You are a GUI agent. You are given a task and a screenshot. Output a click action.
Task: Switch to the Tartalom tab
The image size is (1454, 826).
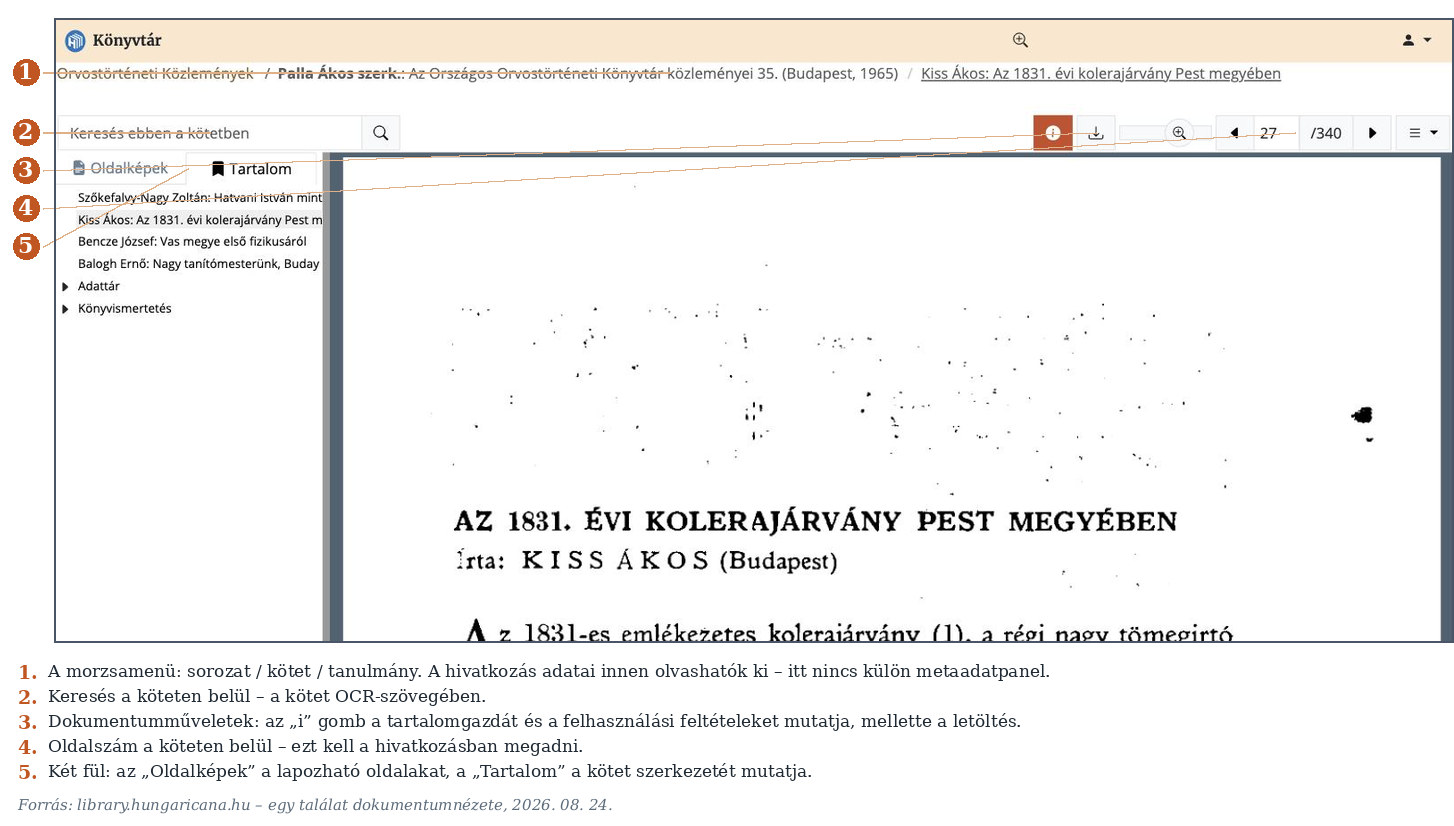[x=251, y=169]
